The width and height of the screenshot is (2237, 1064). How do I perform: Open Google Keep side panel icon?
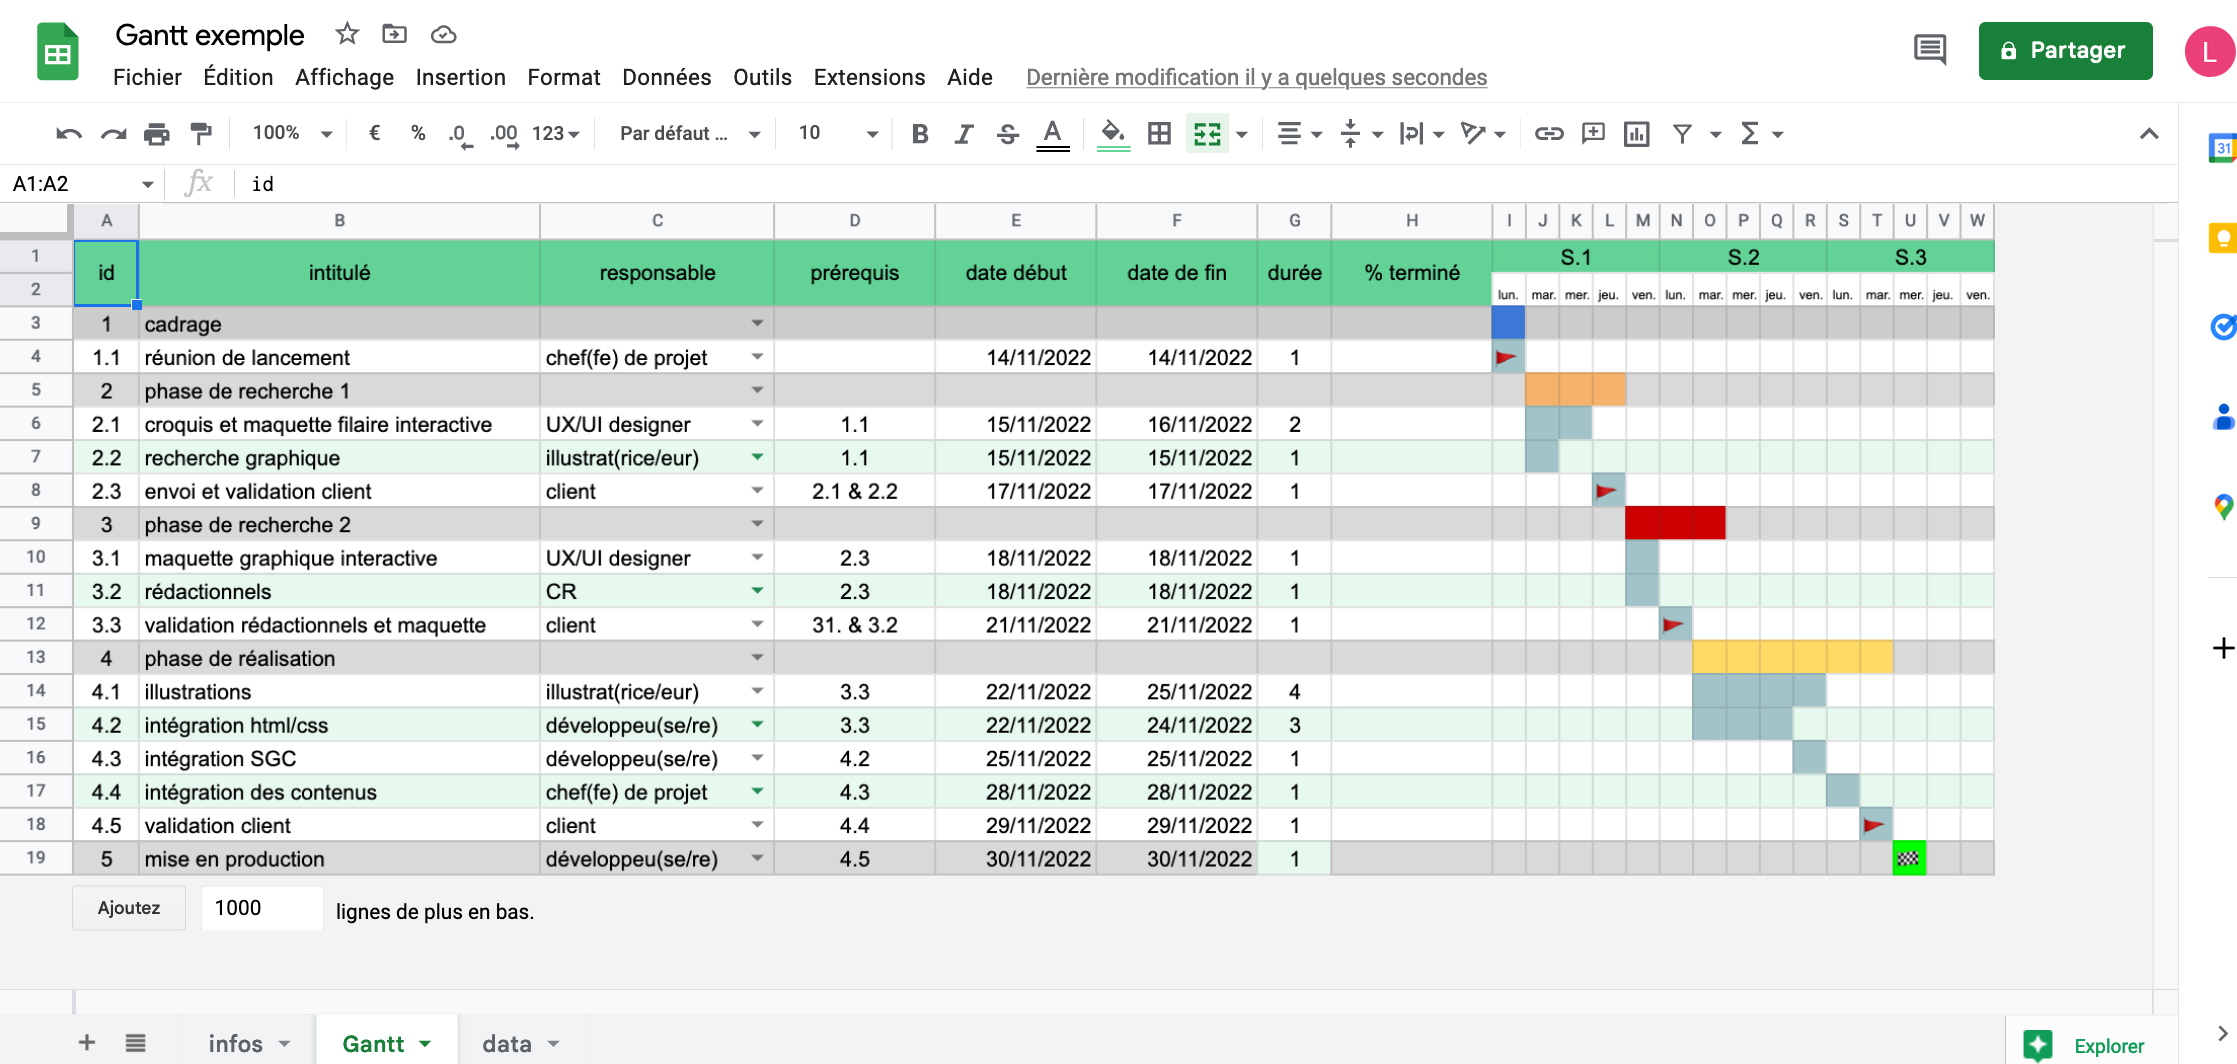click(x=2221, y=238)
